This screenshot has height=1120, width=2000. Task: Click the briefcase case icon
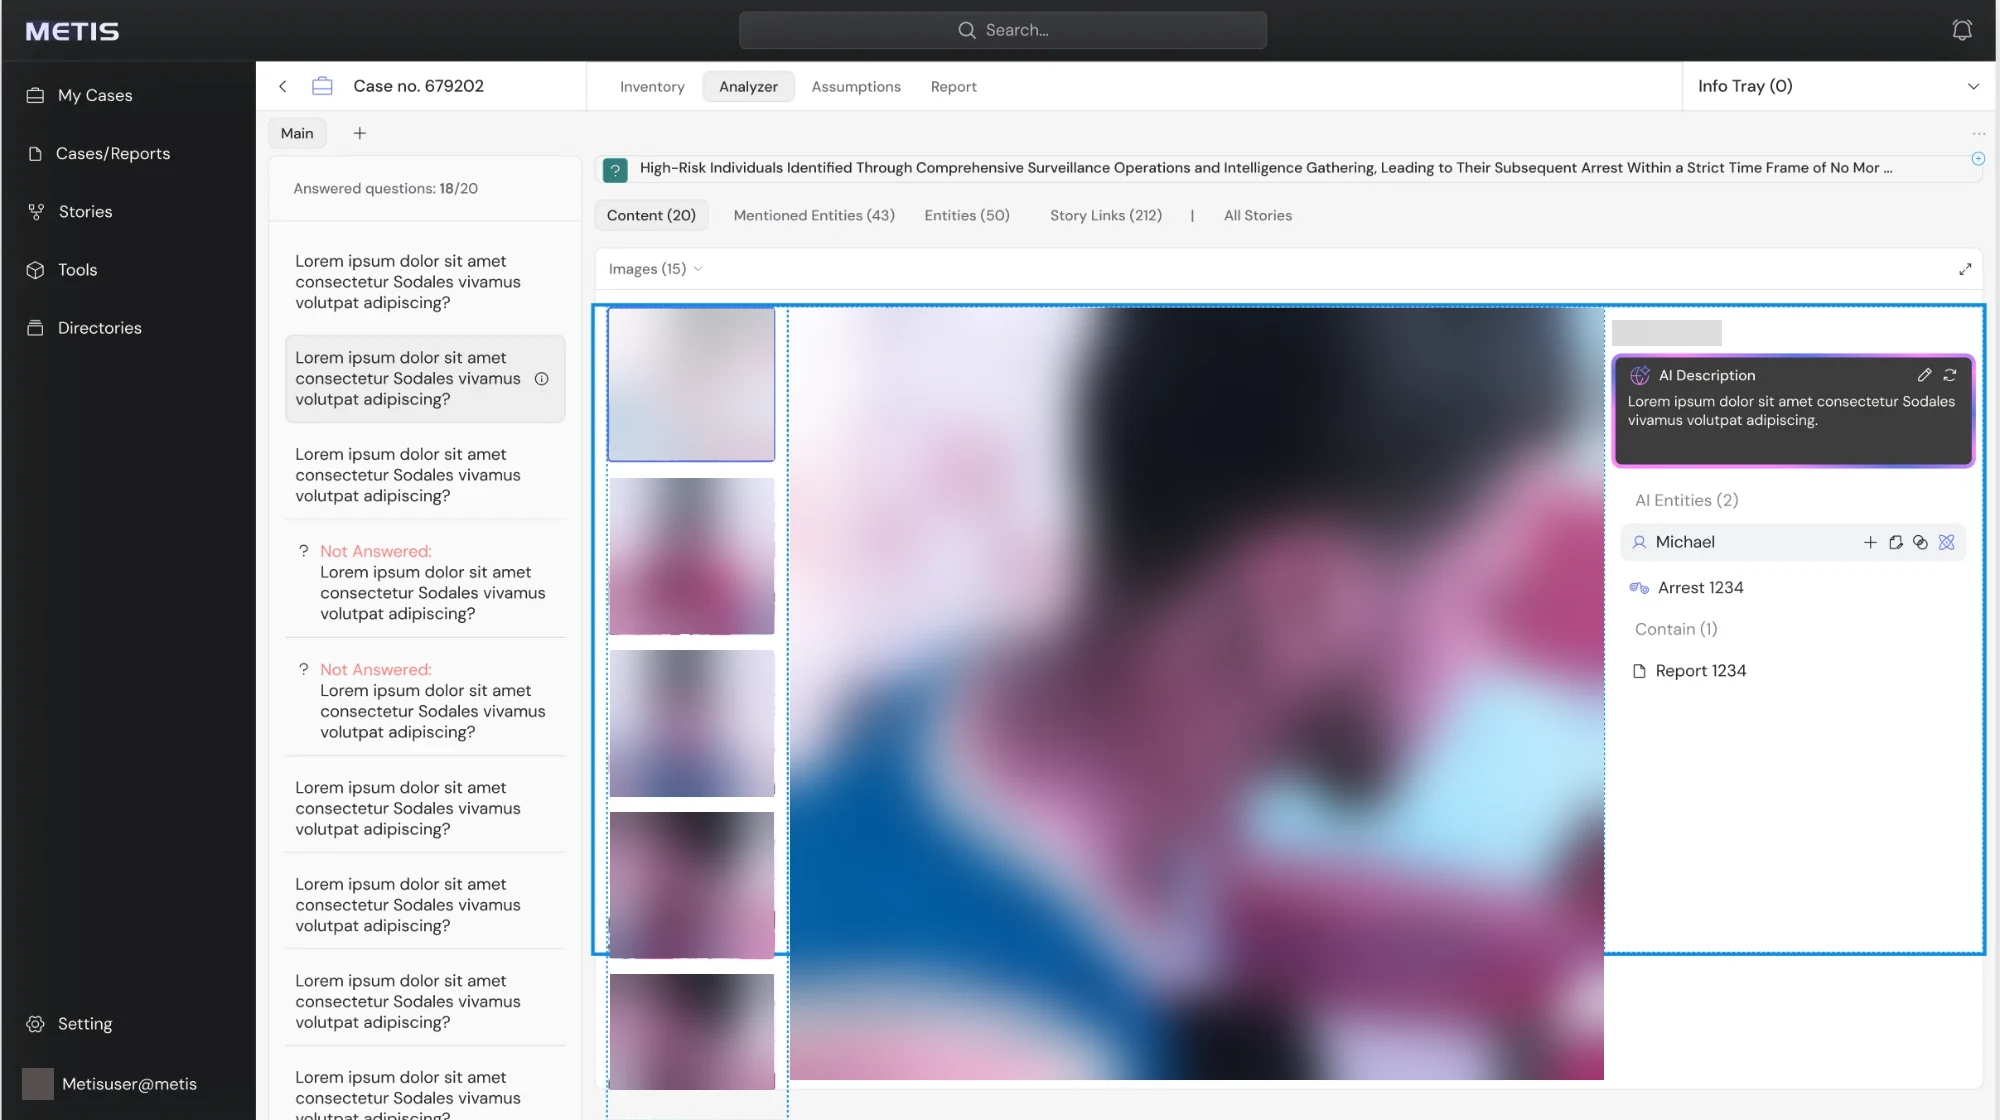click(322, 86)
